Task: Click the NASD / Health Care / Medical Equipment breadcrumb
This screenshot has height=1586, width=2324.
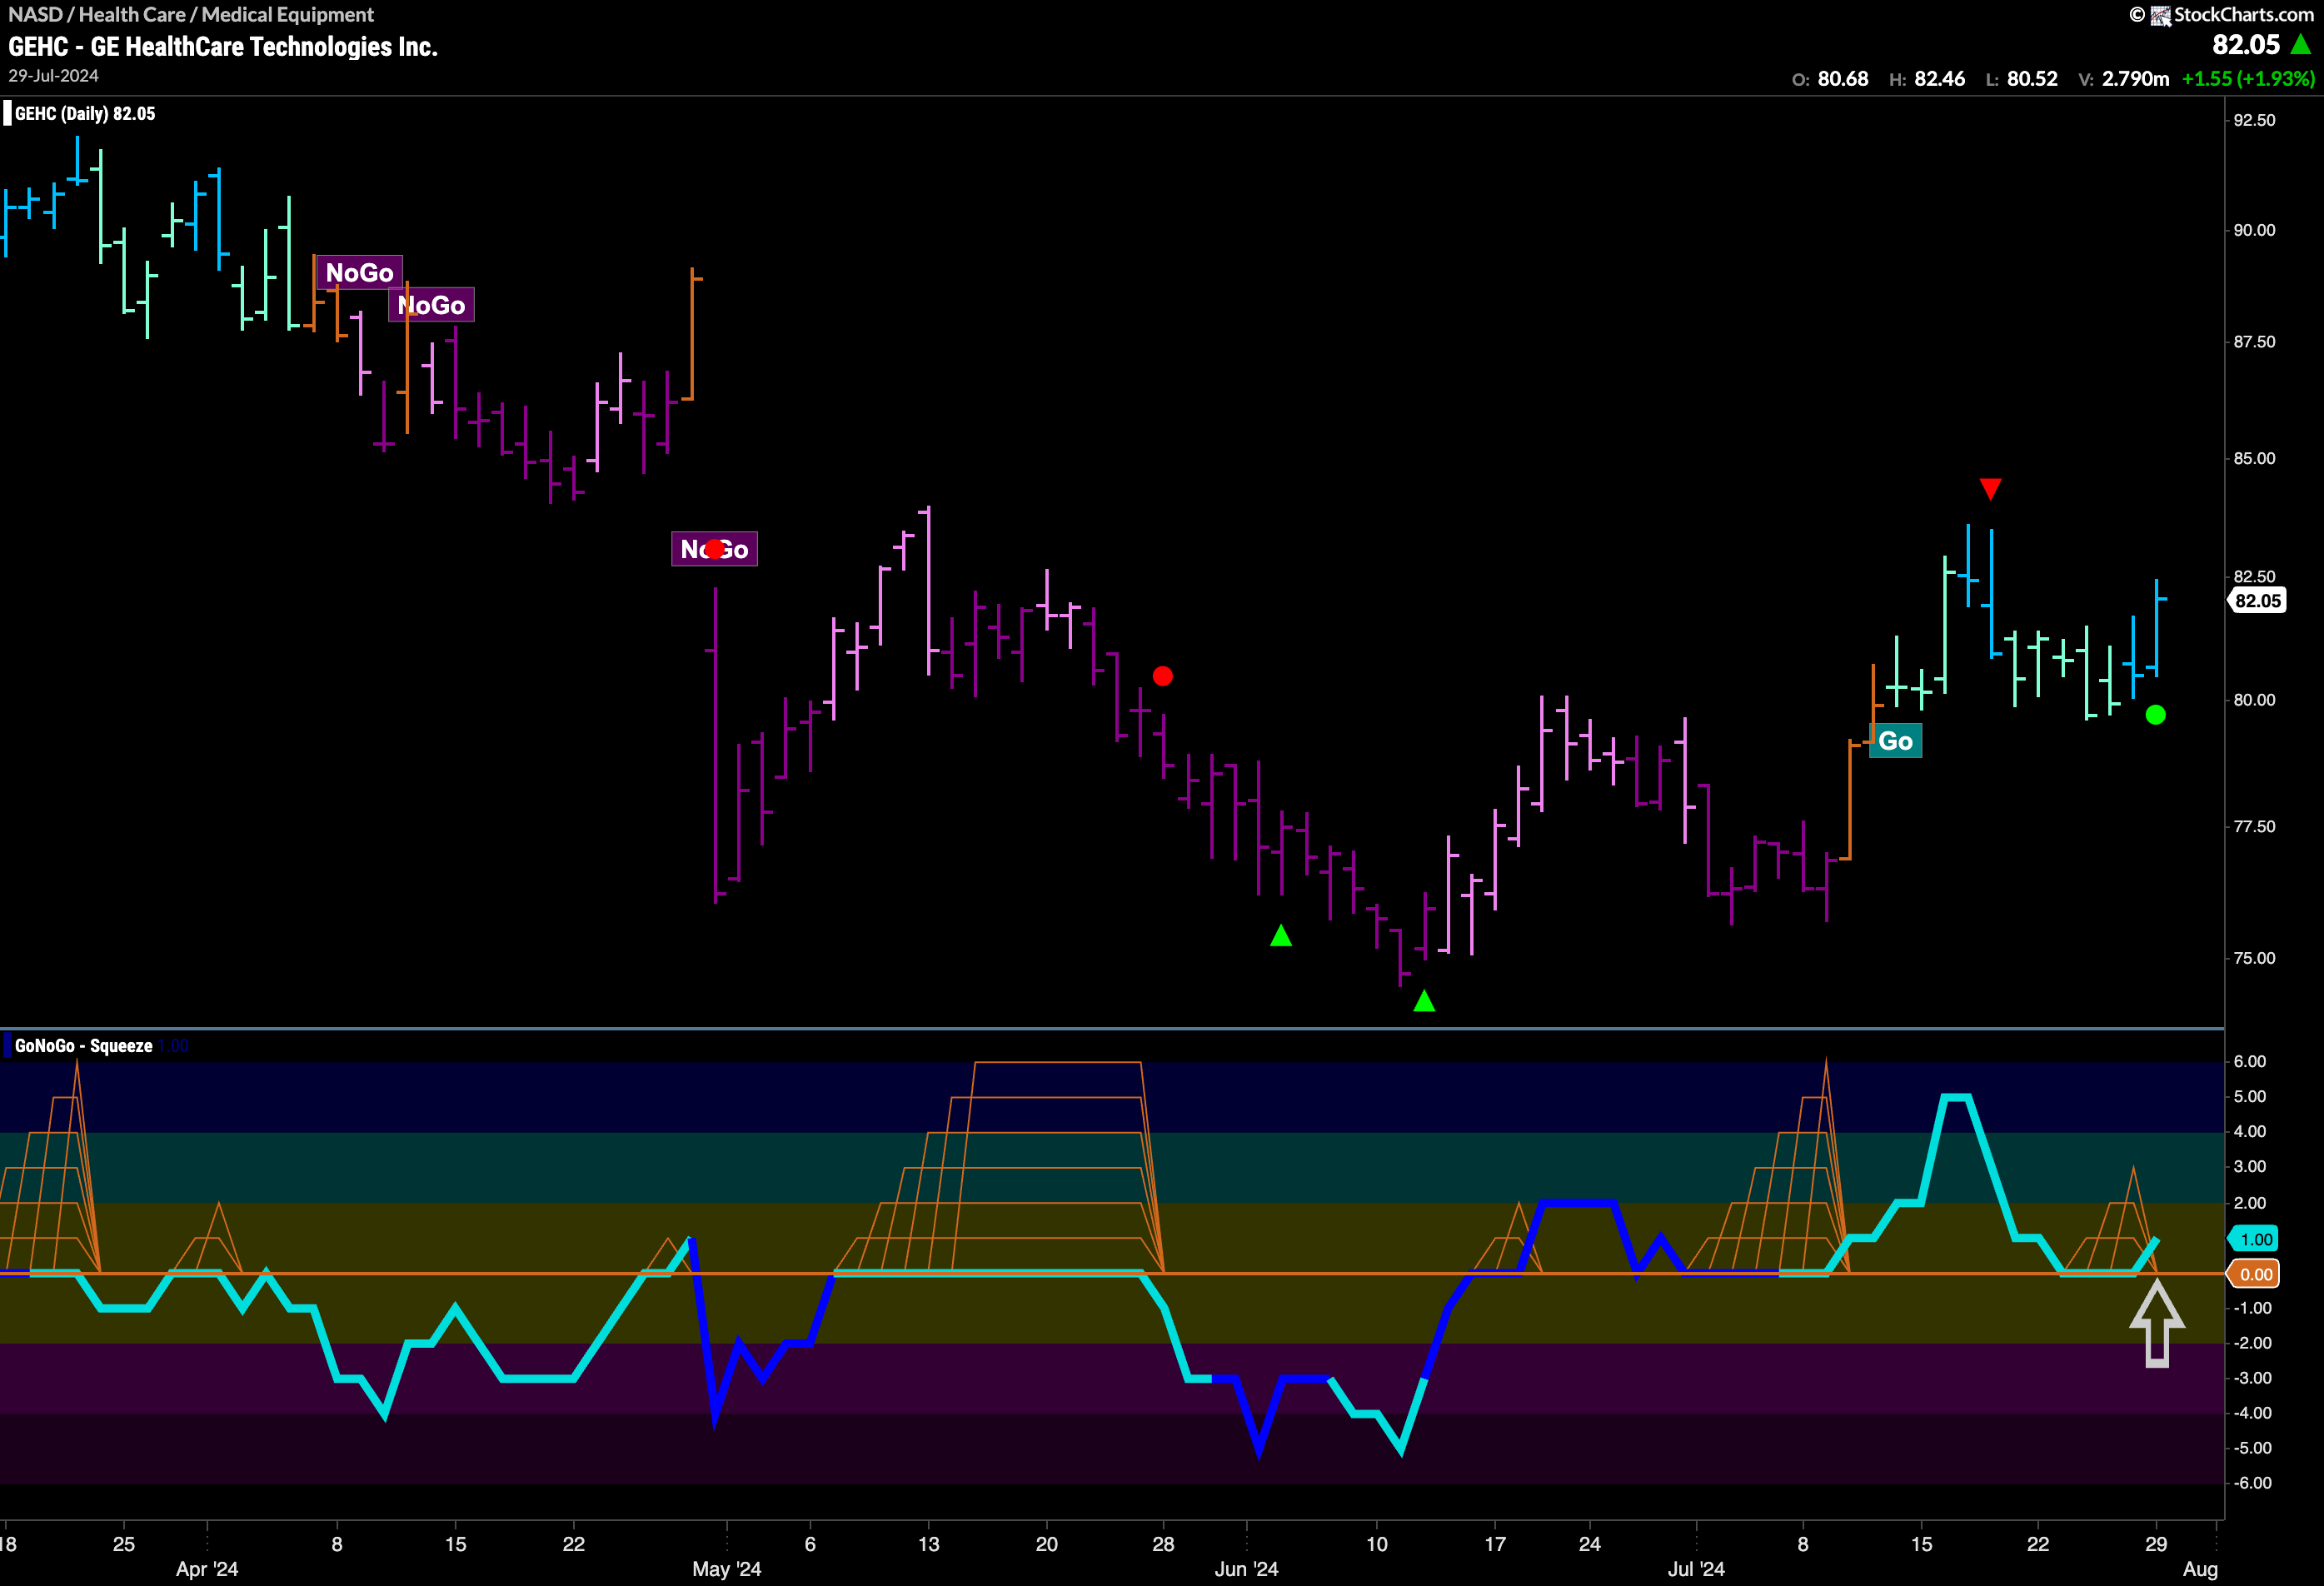Action: tap(191, 14)
